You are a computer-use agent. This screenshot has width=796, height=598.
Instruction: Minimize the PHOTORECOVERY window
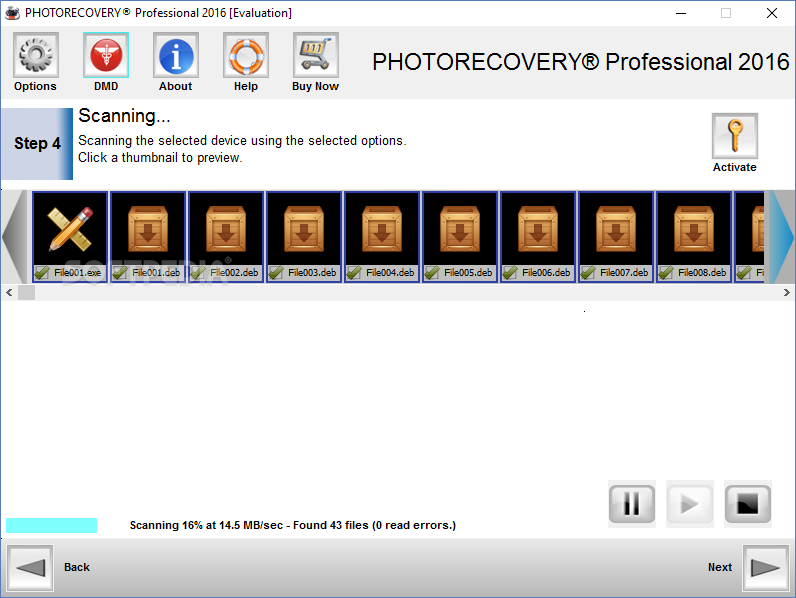pos(681,13)
